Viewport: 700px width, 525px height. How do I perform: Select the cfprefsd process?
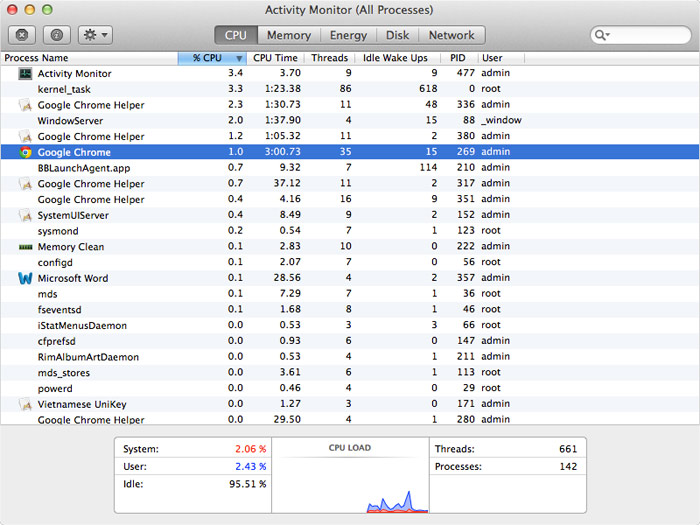350,341
